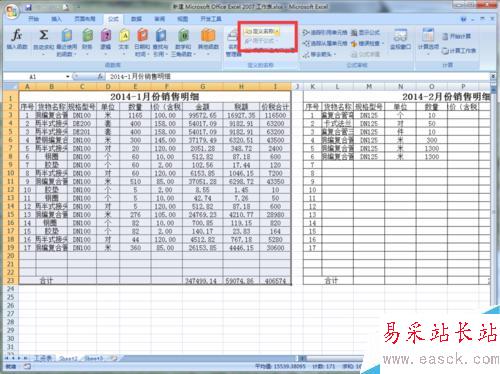Run 错误检查 error checking
500x374 pixels.
367,43
